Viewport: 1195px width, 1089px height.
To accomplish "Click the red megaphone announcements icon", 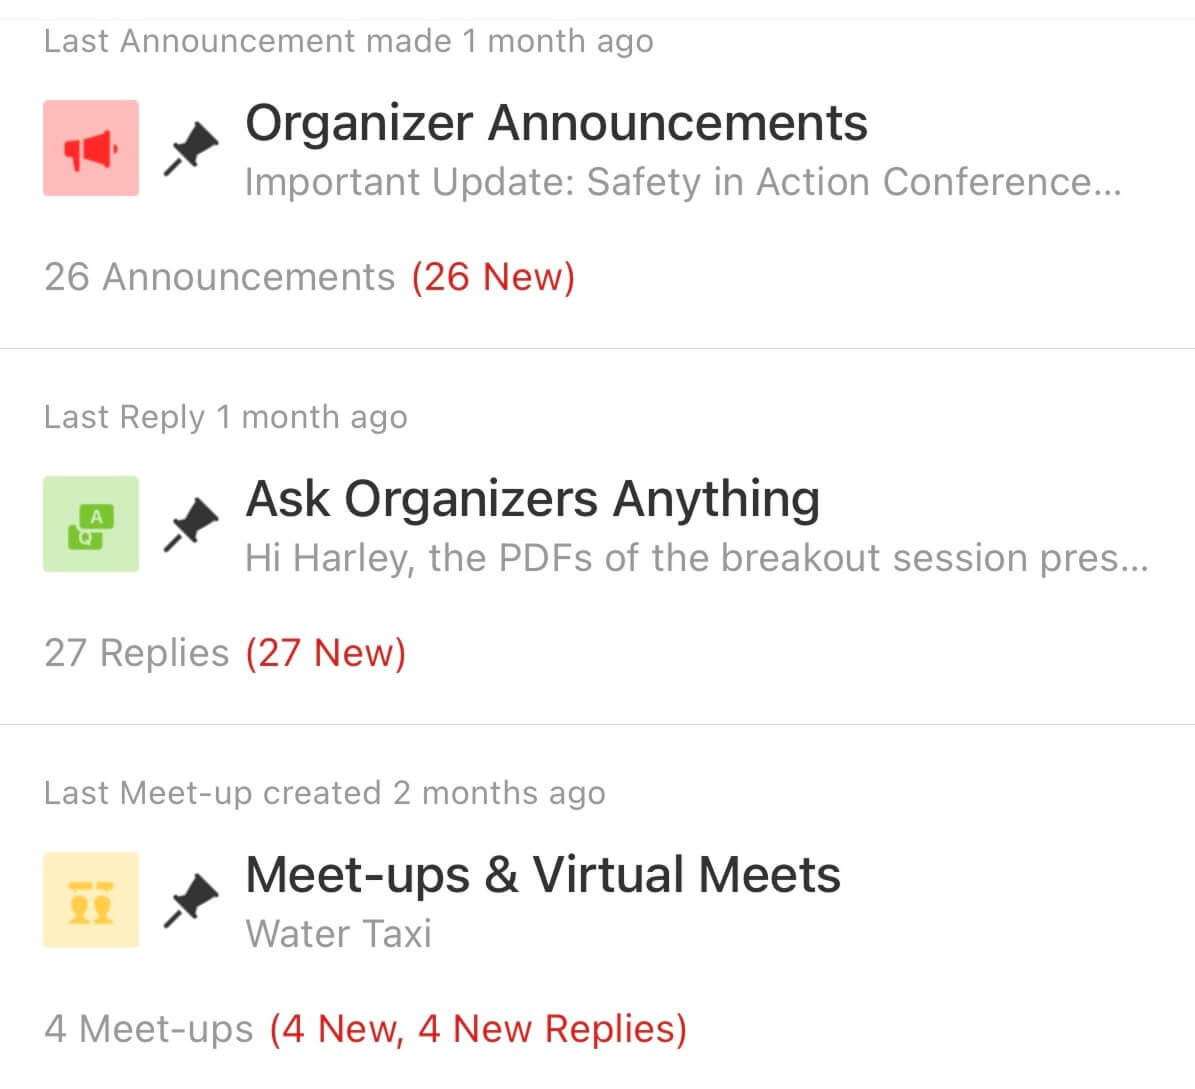I will click(x=90, y=148).
